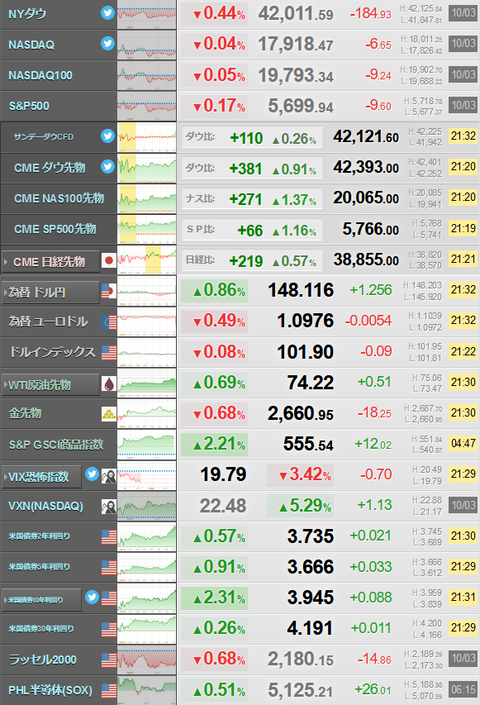Click the US flag icon beside ドルインデックス

point(109,352)
